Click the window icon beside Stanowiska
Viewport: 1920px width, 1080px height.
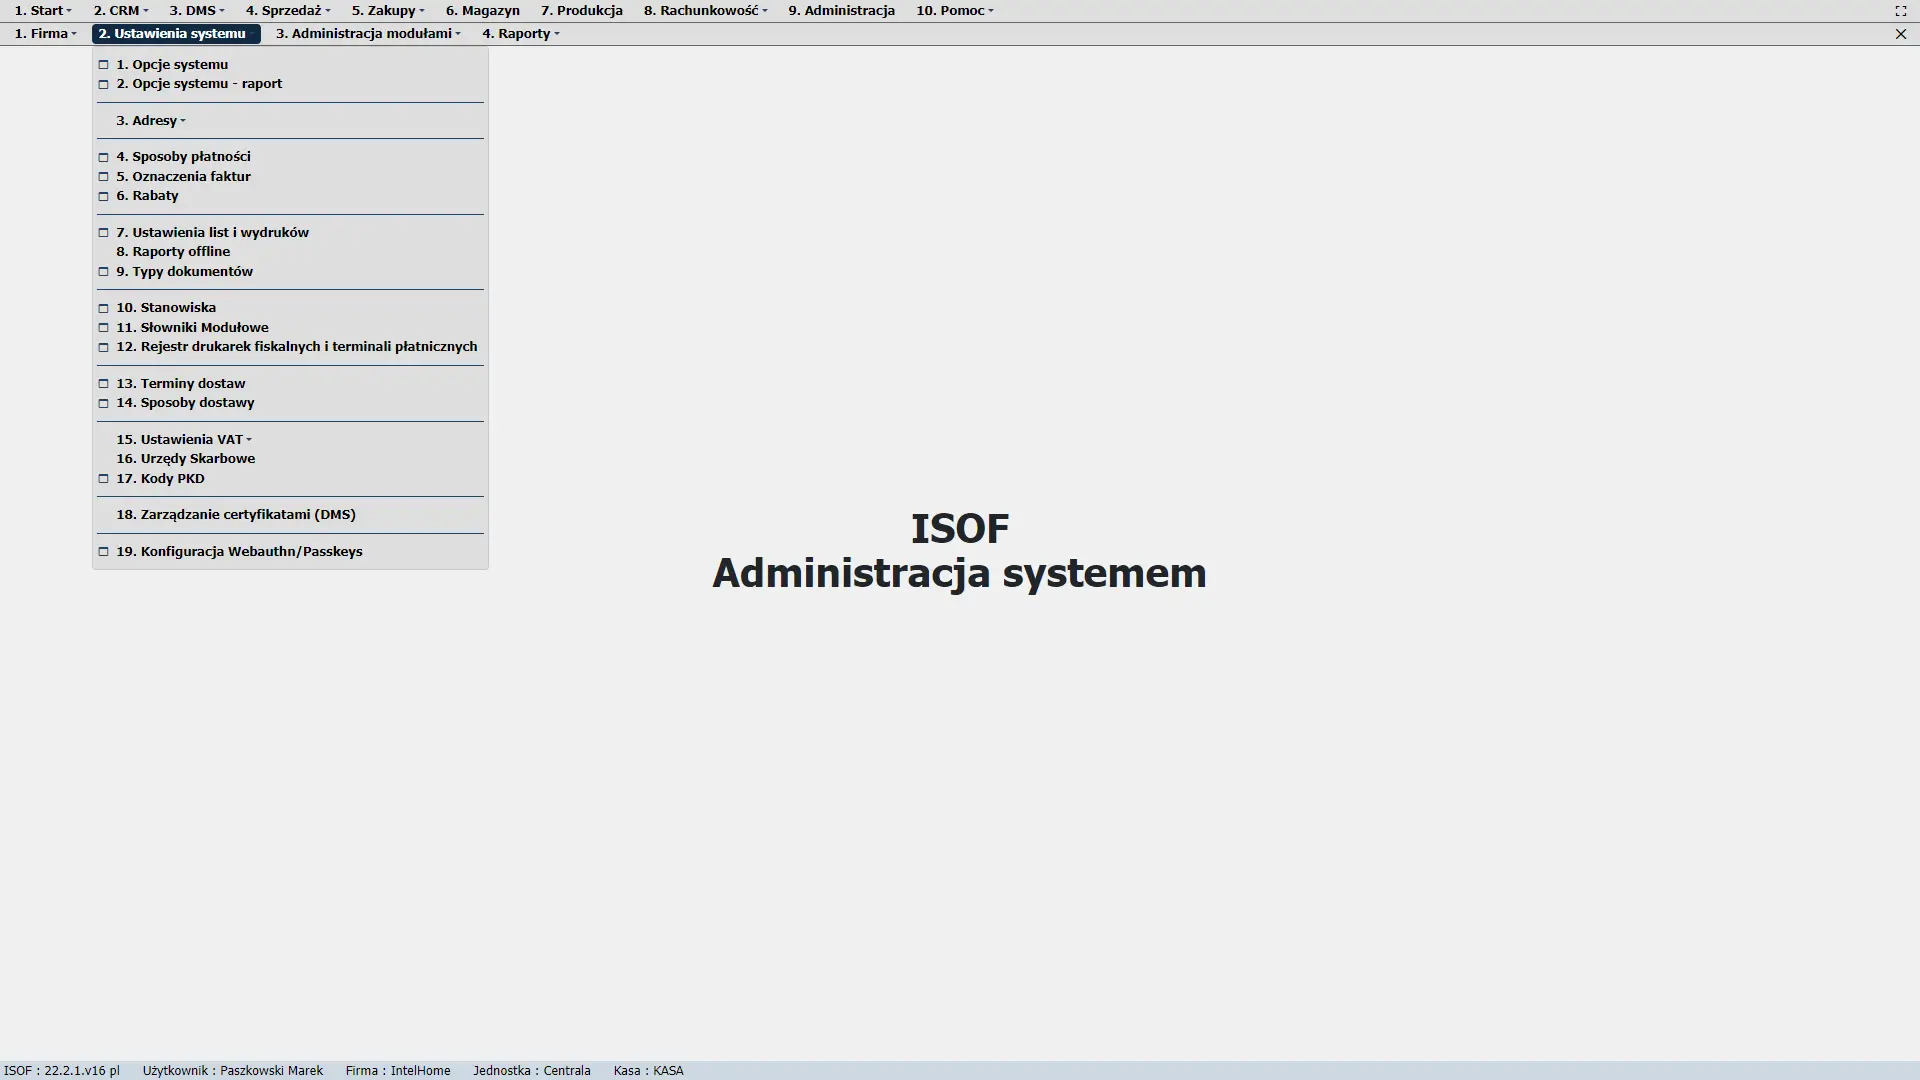click(103, 308)
